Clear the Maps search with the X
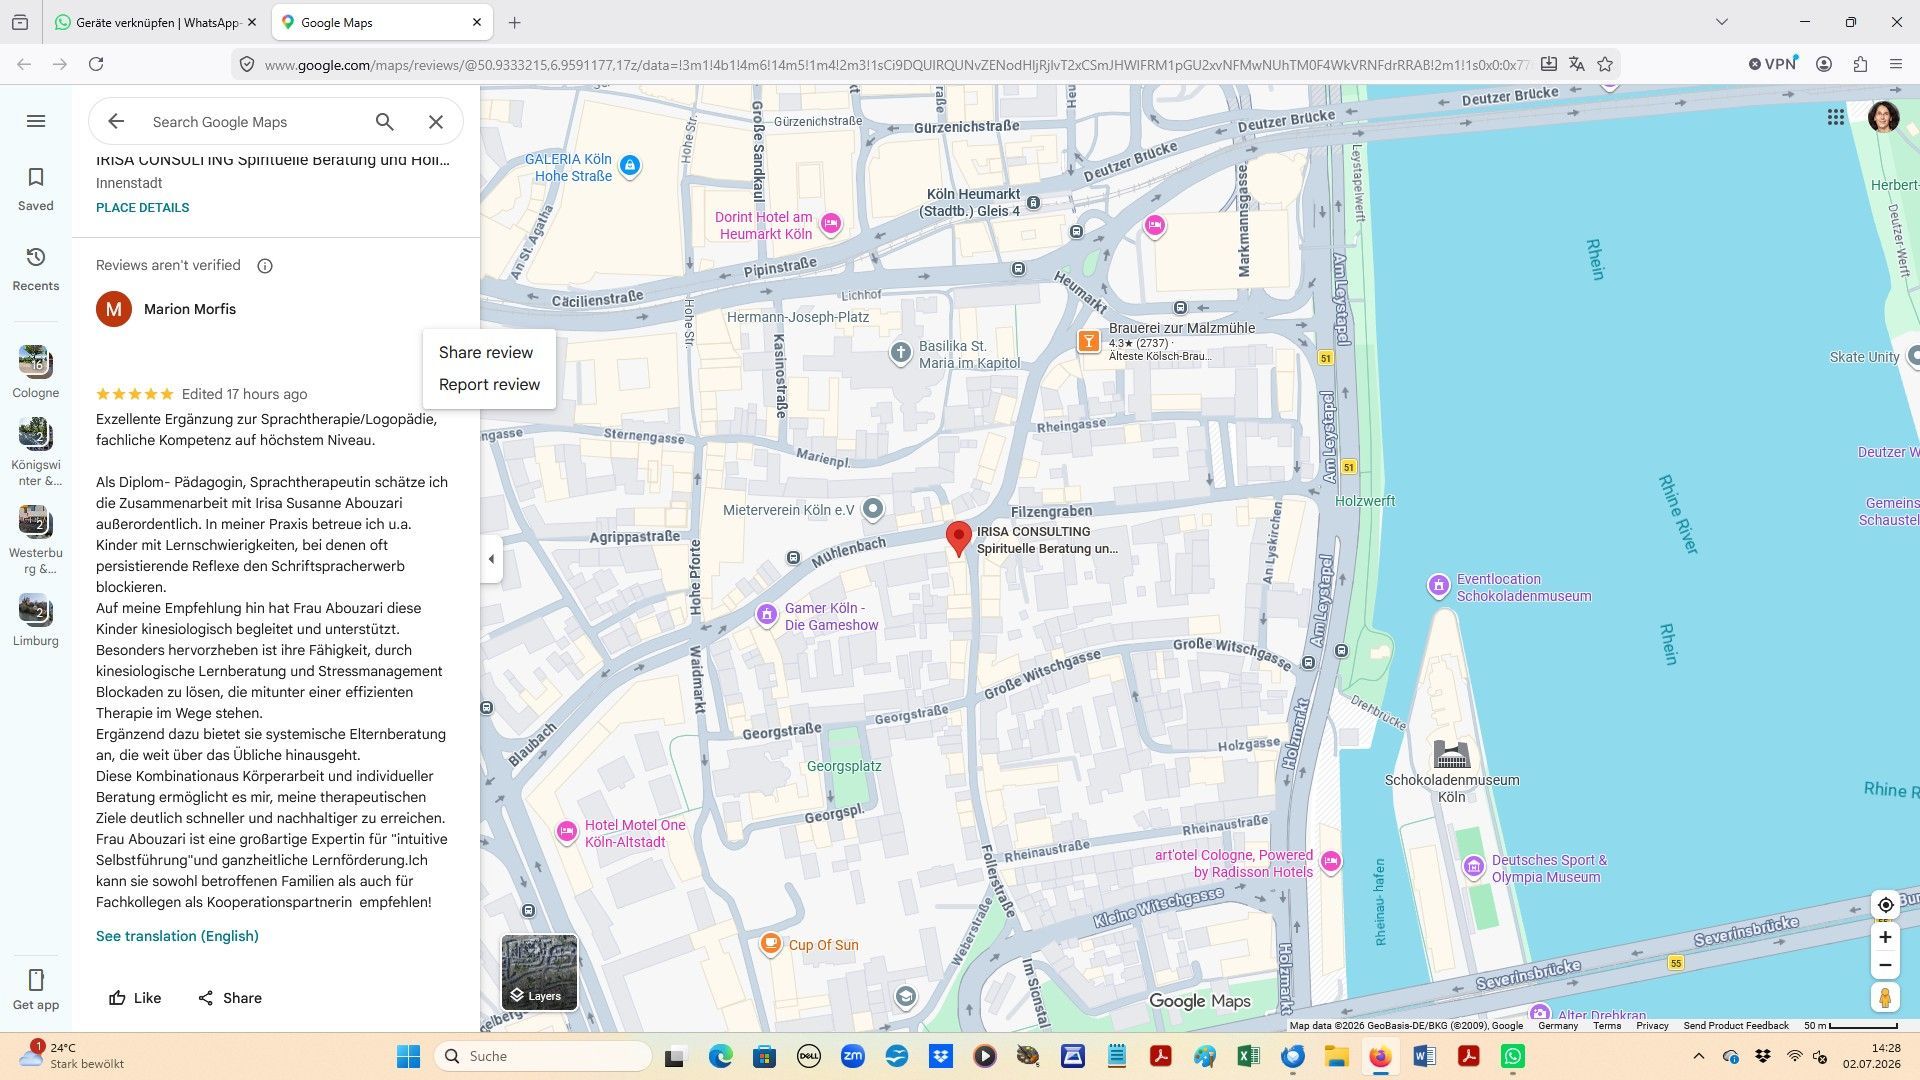This screenshot has height=1080, width=1920. tap(436, 122)
